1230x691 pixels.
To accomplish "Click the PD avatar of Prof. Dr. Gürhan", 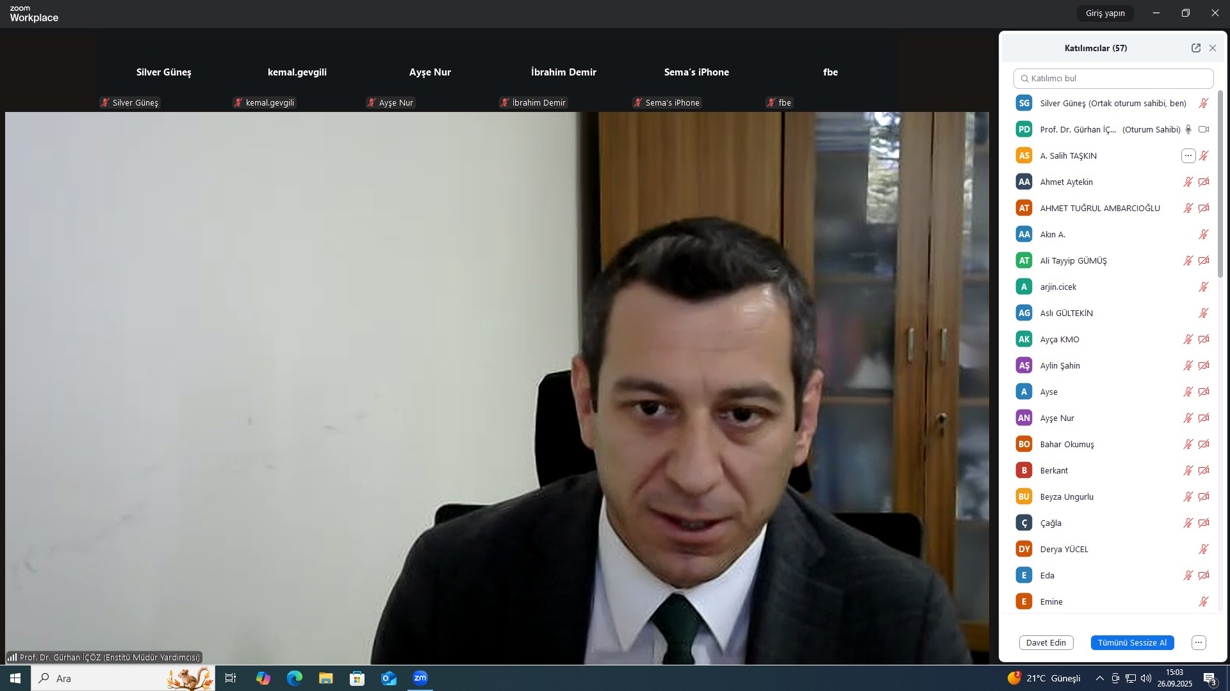I will click(x=1024, y=130).
